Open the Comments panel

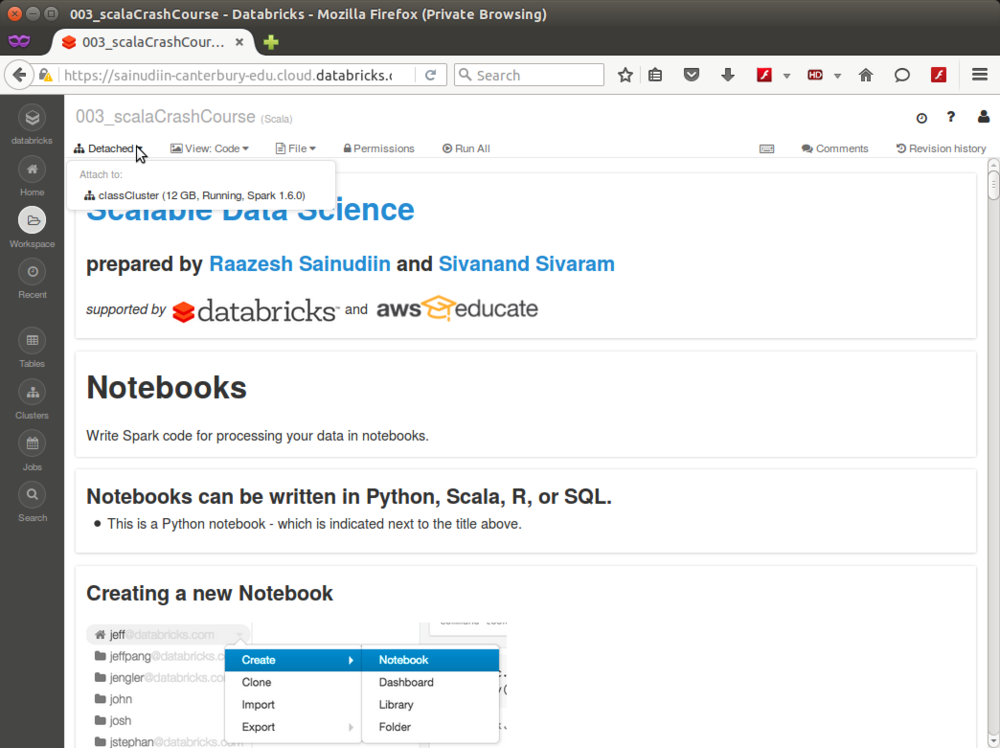point(835,149)
